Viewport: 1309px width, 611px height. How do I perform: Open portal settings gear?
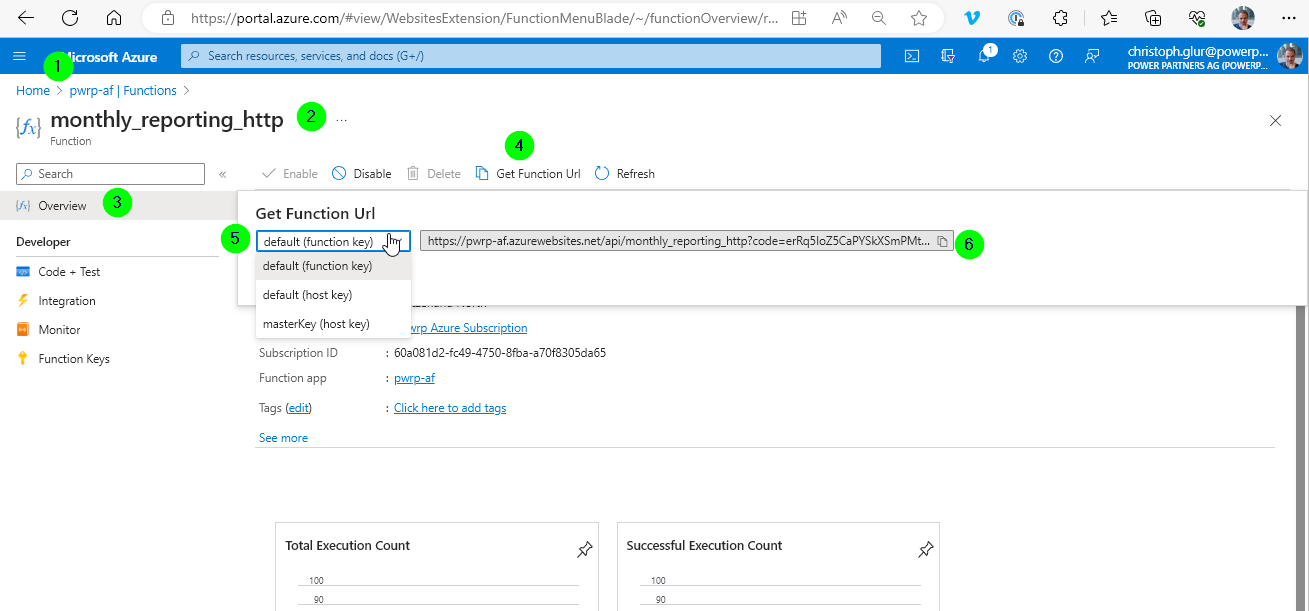tap(1020, 56)
